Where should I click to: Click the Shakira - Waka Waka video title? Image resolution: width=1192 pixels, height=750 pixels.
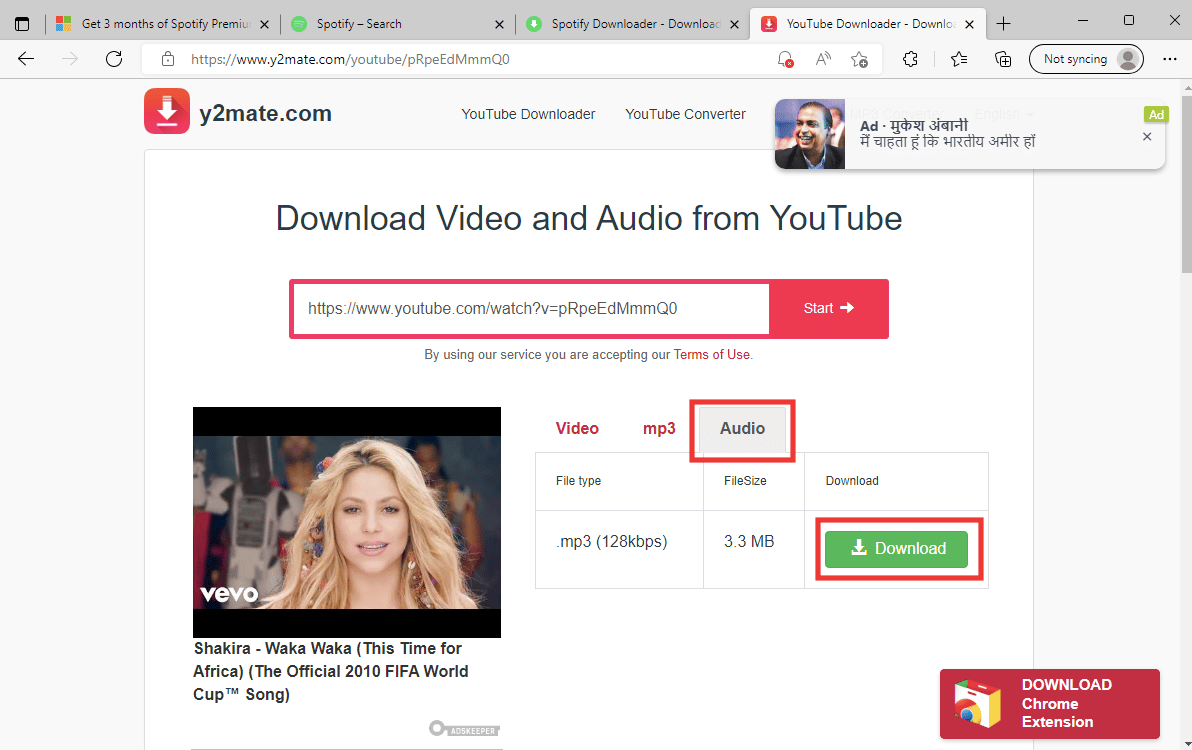331,672
